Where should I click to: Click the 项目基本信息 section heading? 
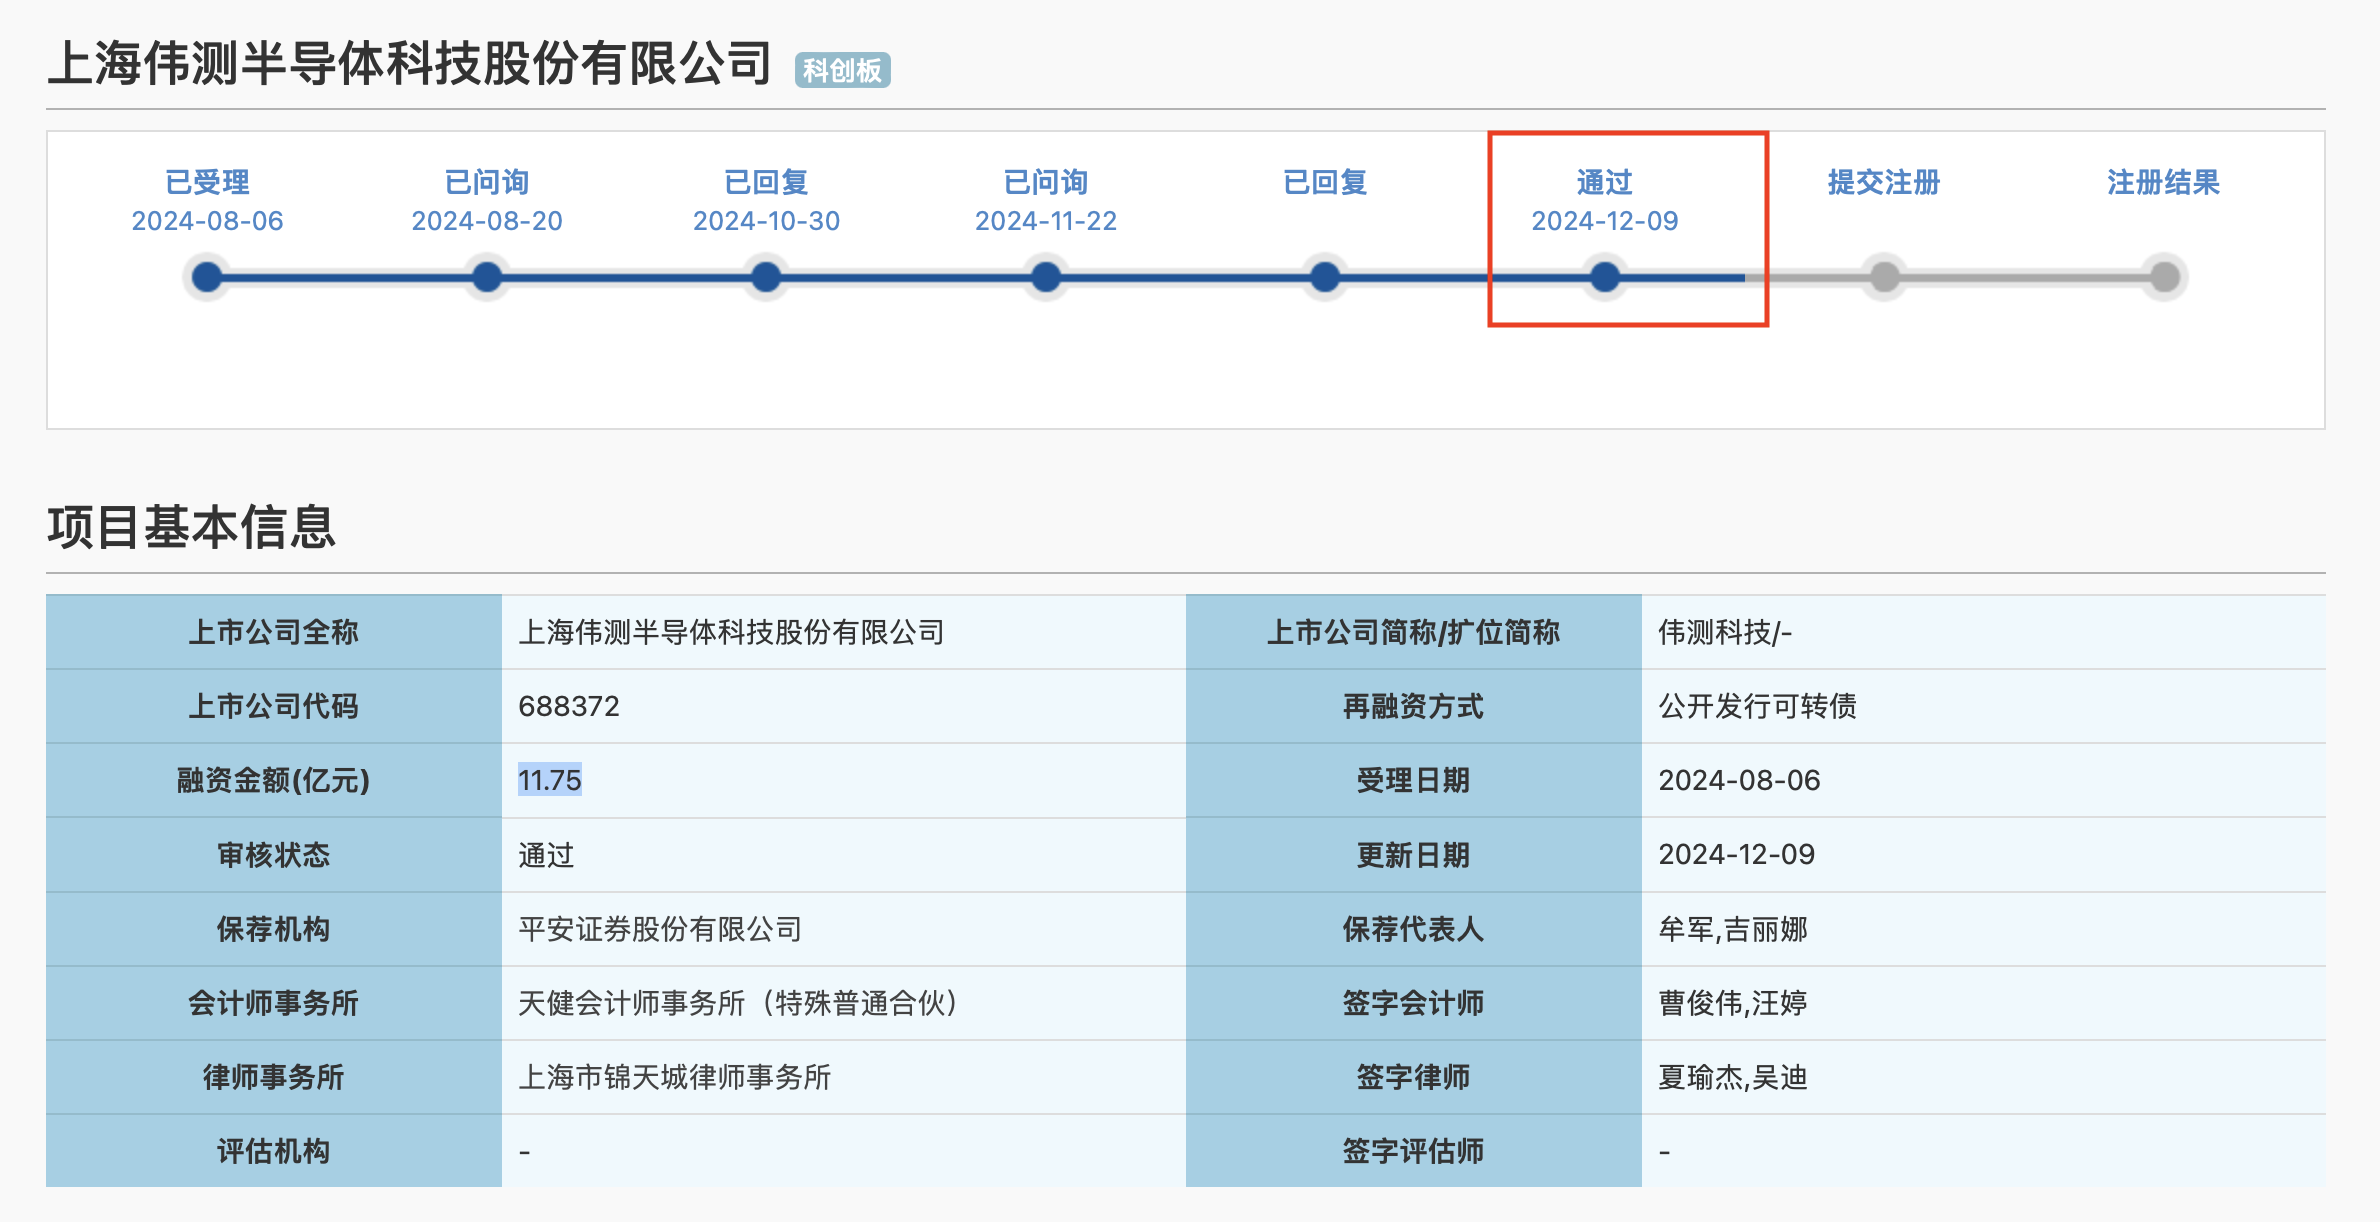tap(191, 527)
